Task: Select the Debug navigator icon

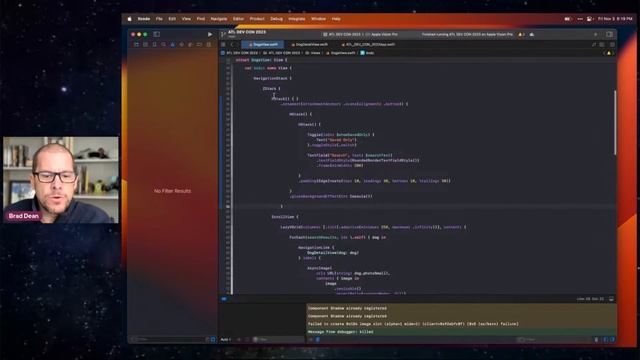Action: coord(191,44)
